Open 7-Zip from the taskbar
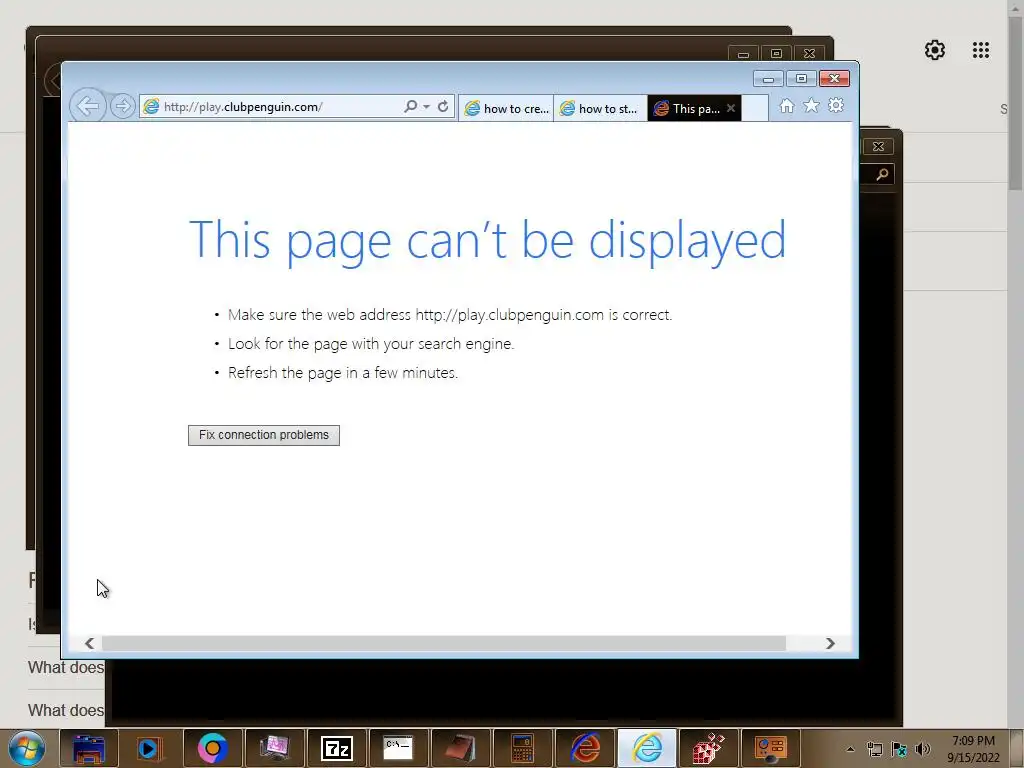The width and height of the screenshot is (1024, 768). pyautogui.click(x=336, y=748)
